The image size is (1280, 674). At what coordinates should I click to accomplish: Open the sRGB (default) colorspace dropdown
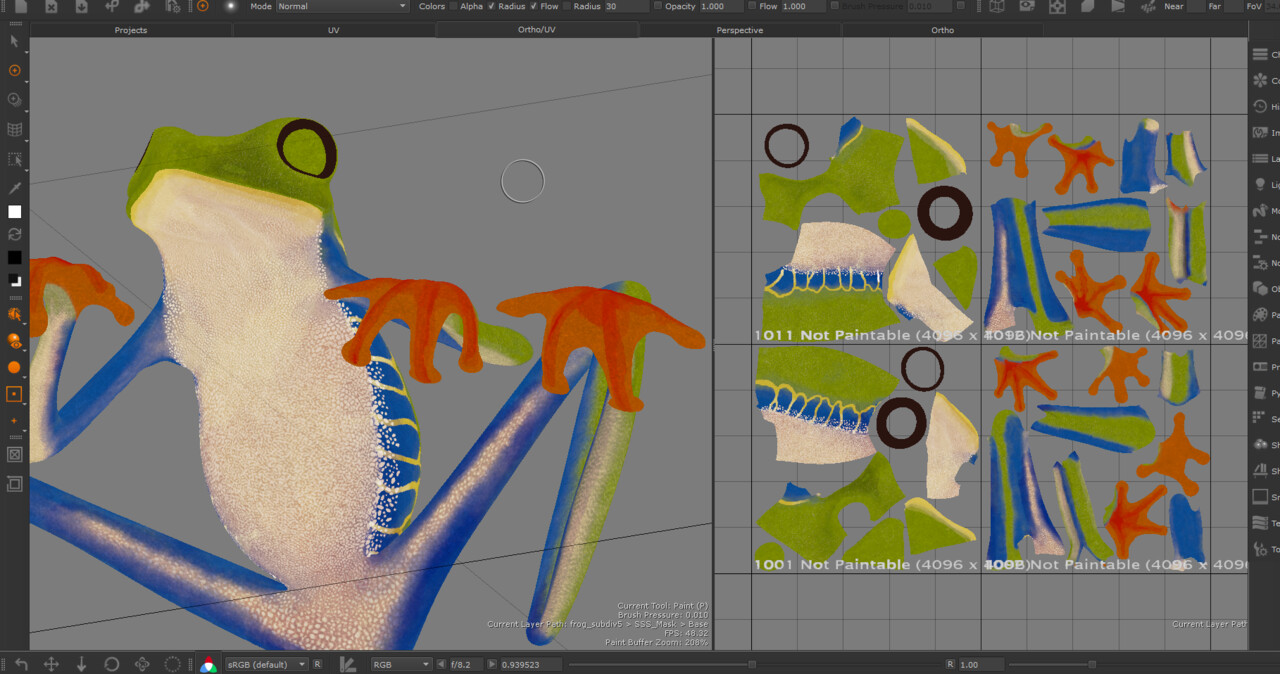(267, 664)
